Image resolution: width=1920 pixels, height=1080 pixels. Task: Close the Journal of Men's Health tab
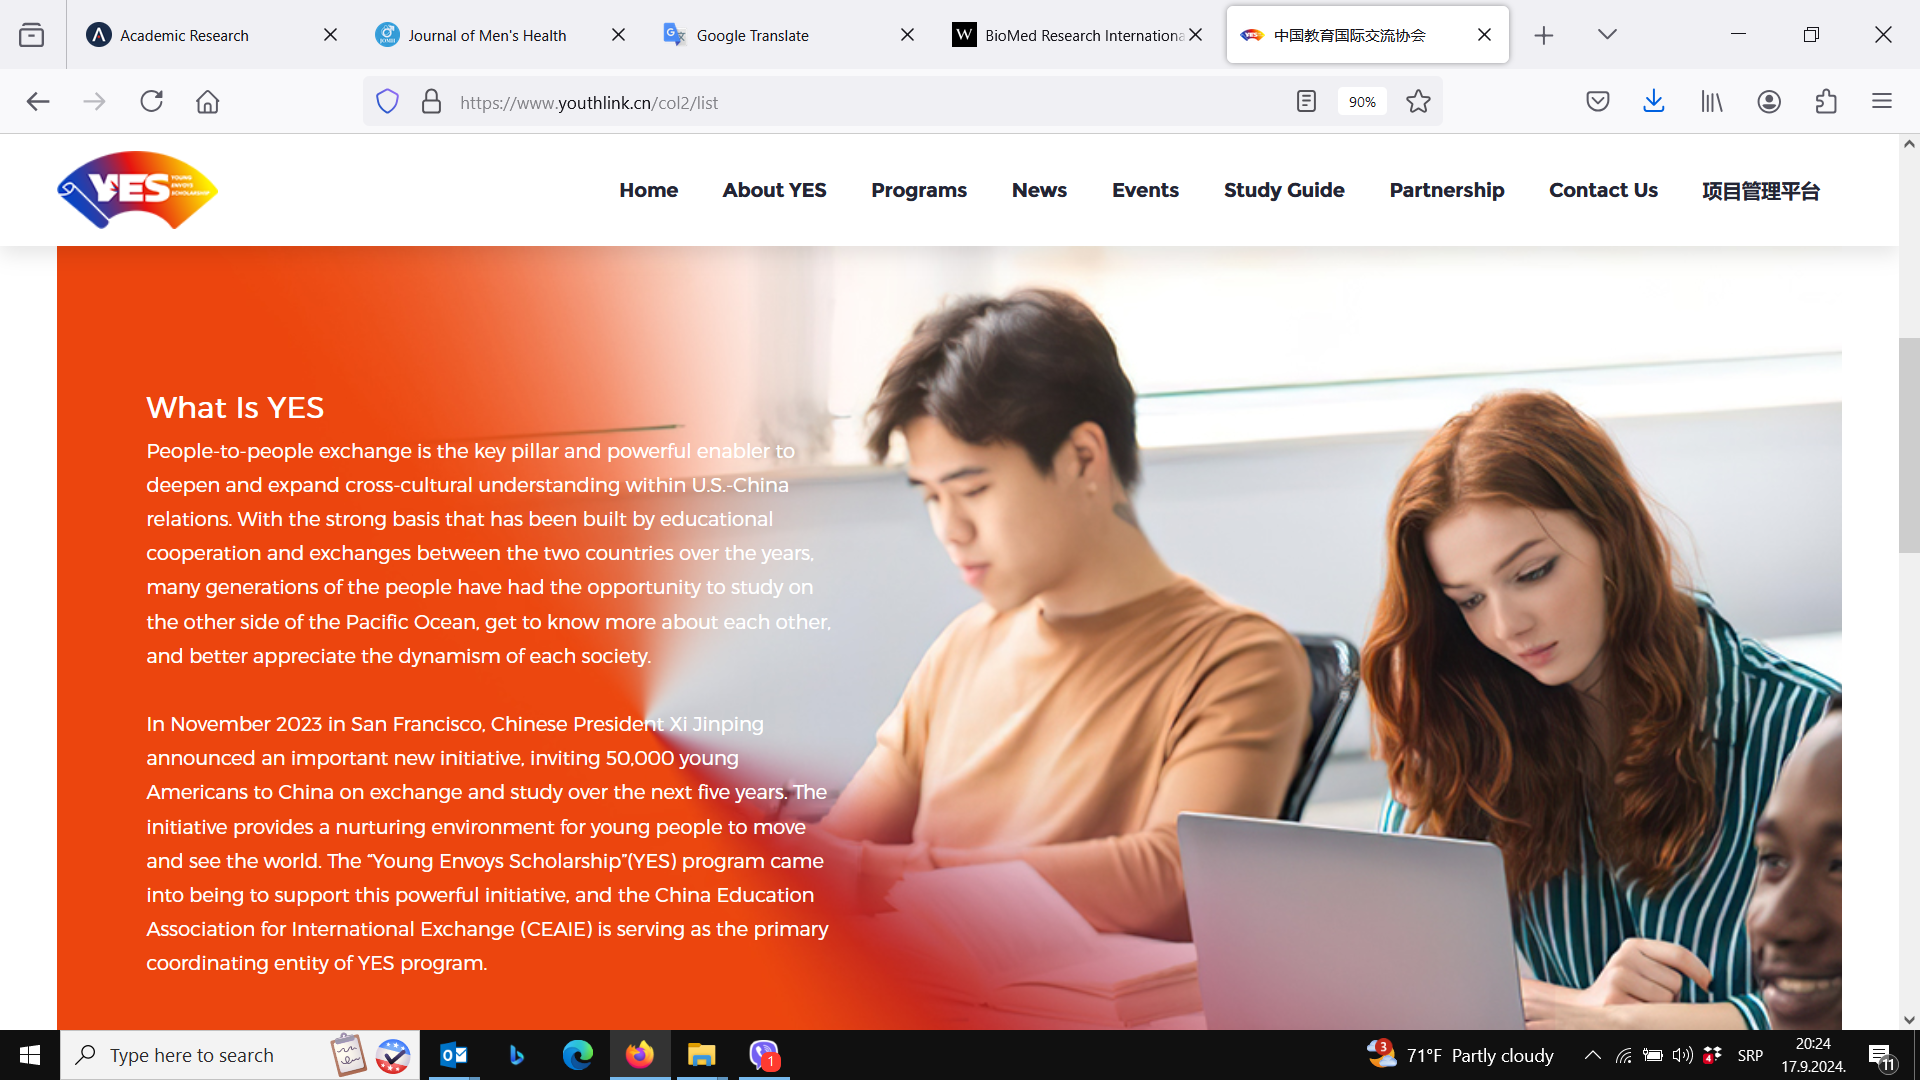coord(618,35)
